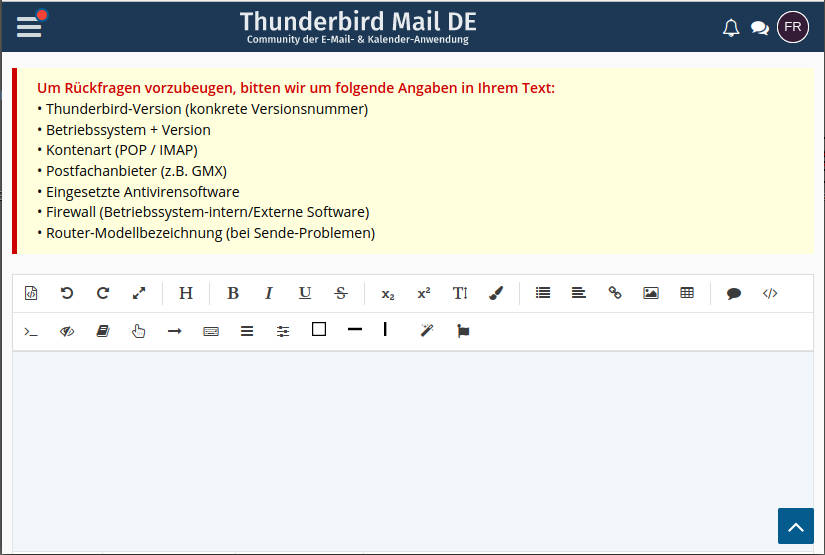Screen dimensions: 825x555
Task: Open the text alignment dropdown
Action: 579,293
